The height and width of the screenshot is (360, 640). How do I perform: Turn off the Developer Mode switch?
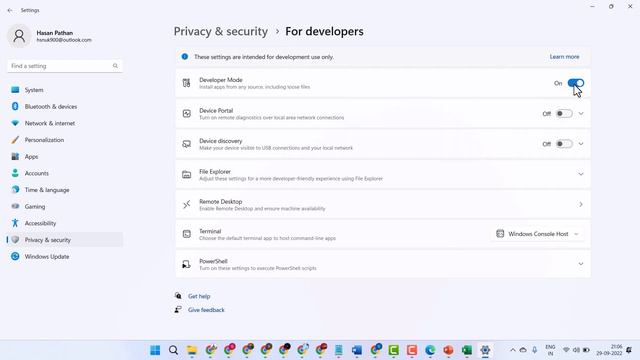point(576,83)
